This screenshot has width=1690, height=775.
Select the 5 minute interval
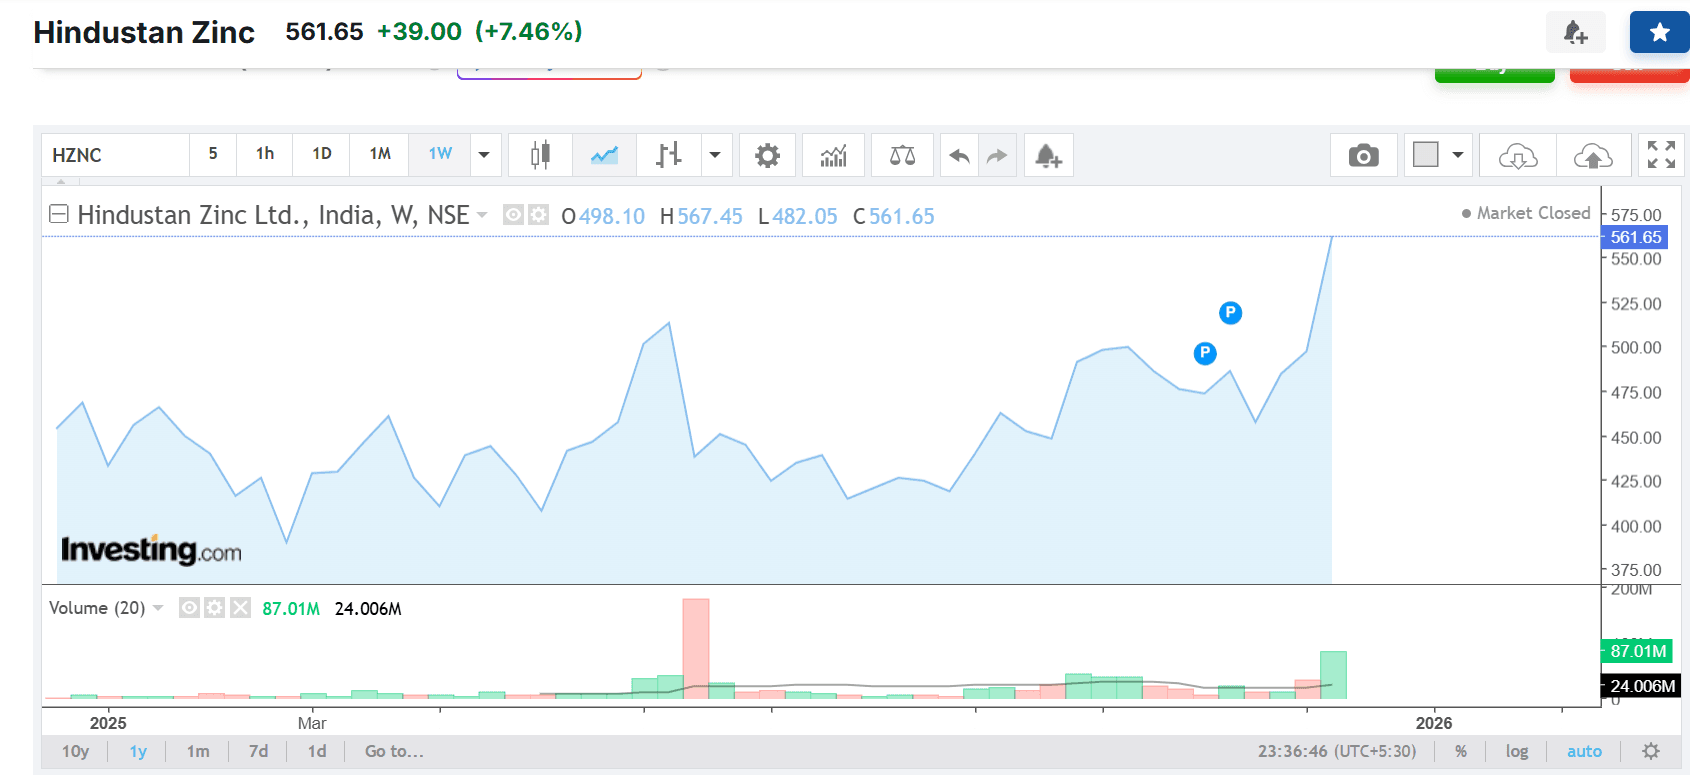213,154
